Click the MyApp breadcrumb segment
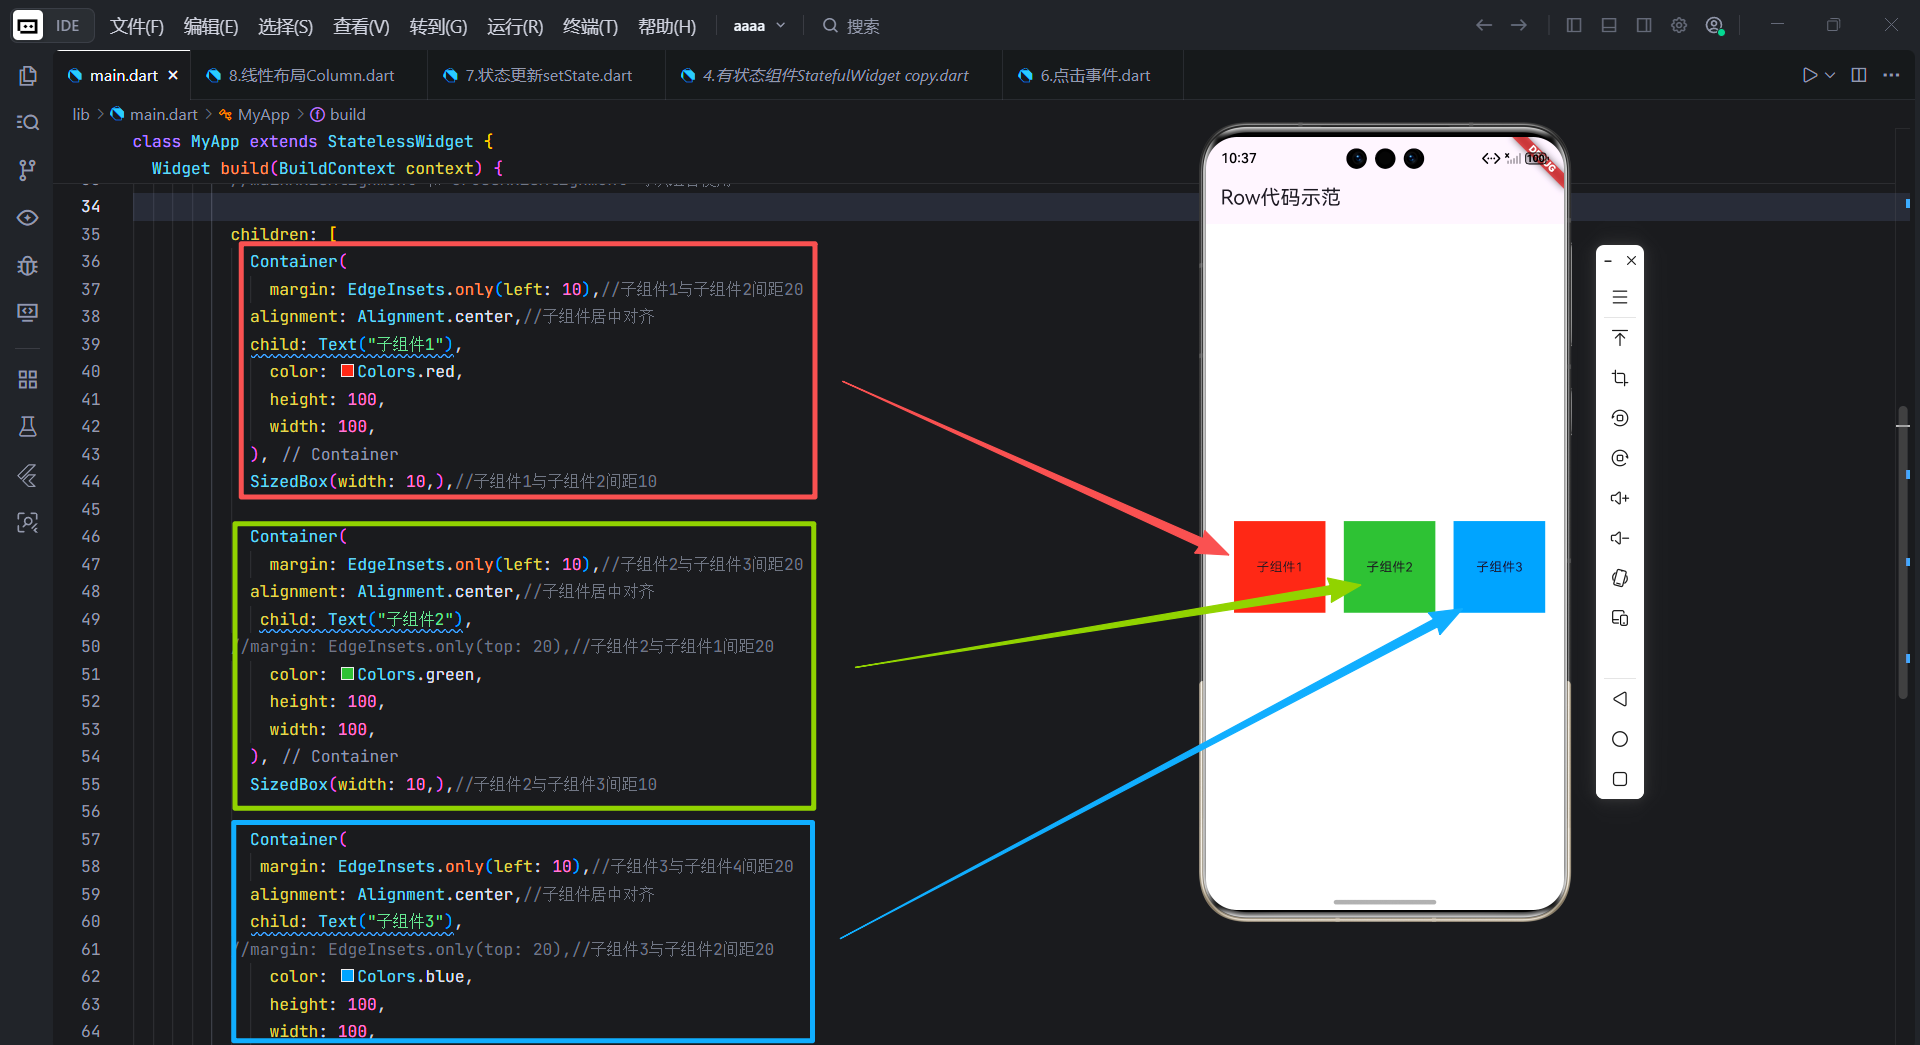 [x=255, y=114]
